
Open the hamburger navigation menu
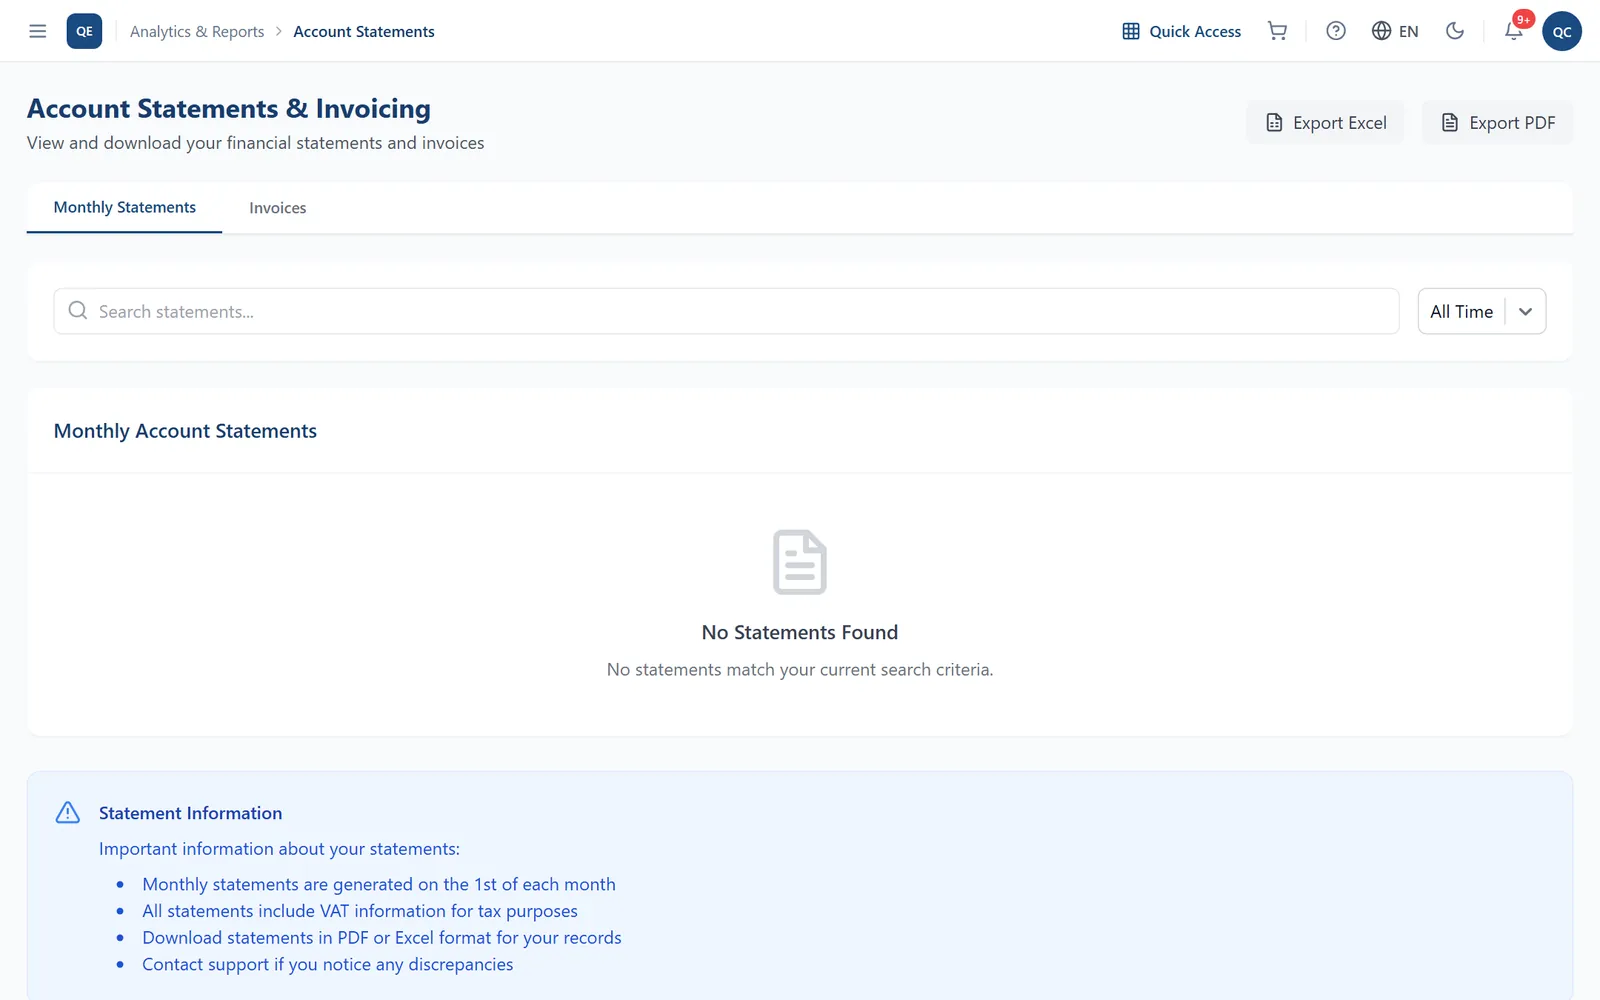[x=38, y=31]
